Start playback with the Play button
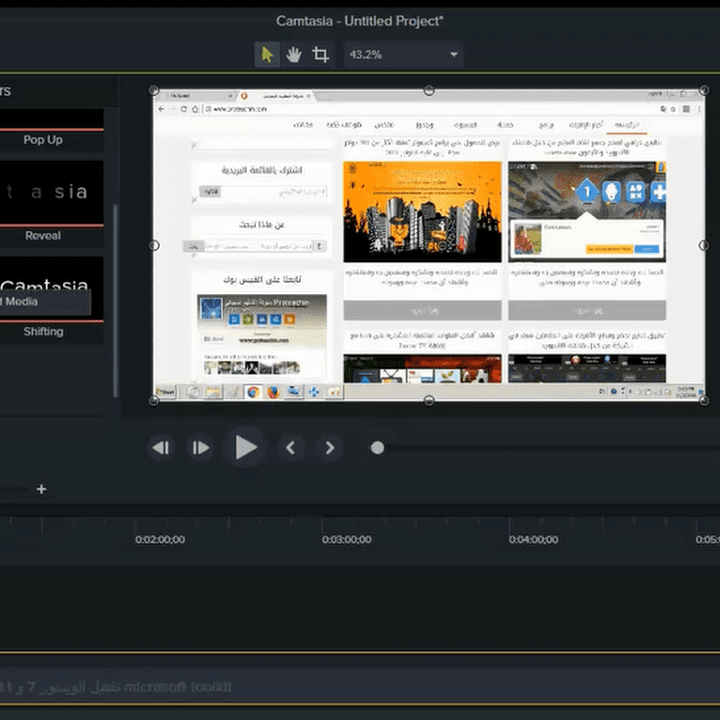This screenshot has width=720, height=720. tap(246, 448)
